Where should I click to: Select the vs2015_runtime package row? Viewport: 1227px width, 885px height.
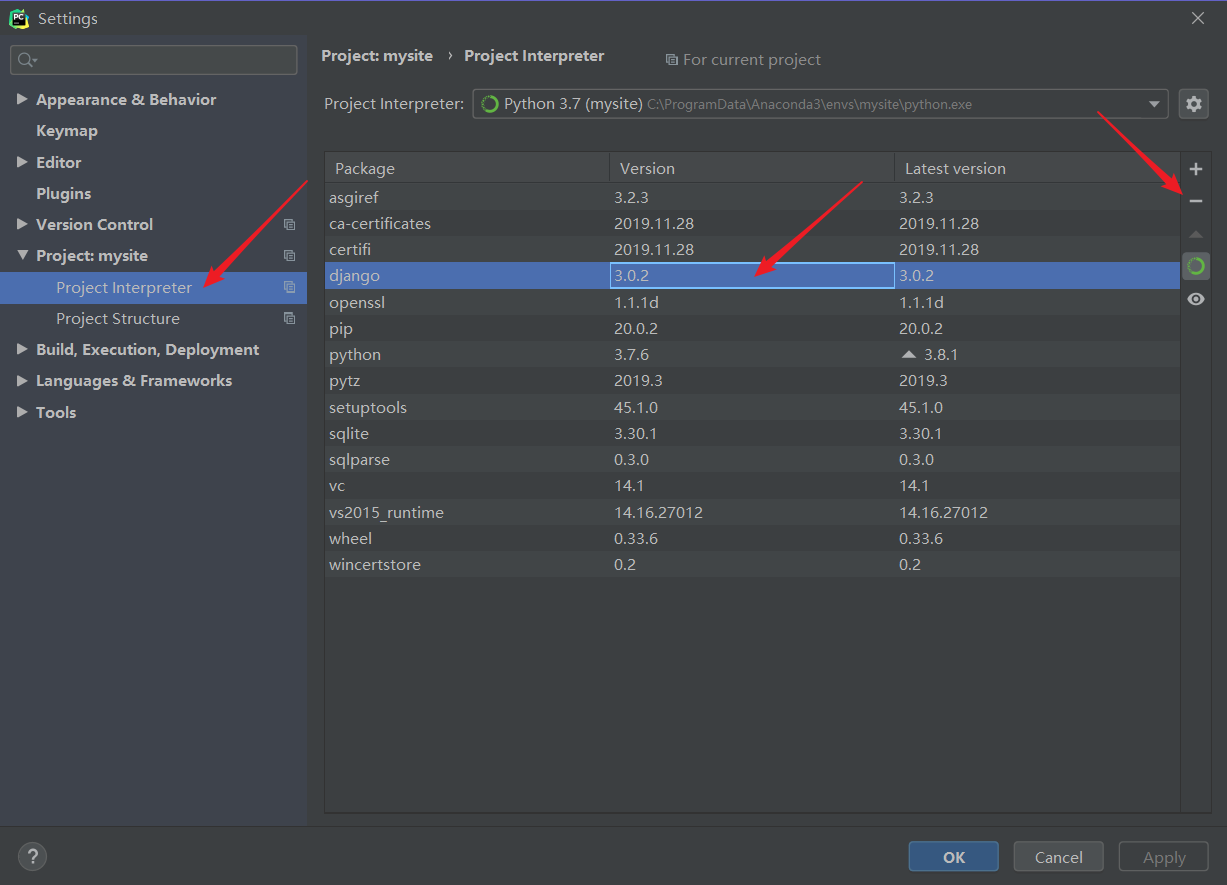click(752, 512)
